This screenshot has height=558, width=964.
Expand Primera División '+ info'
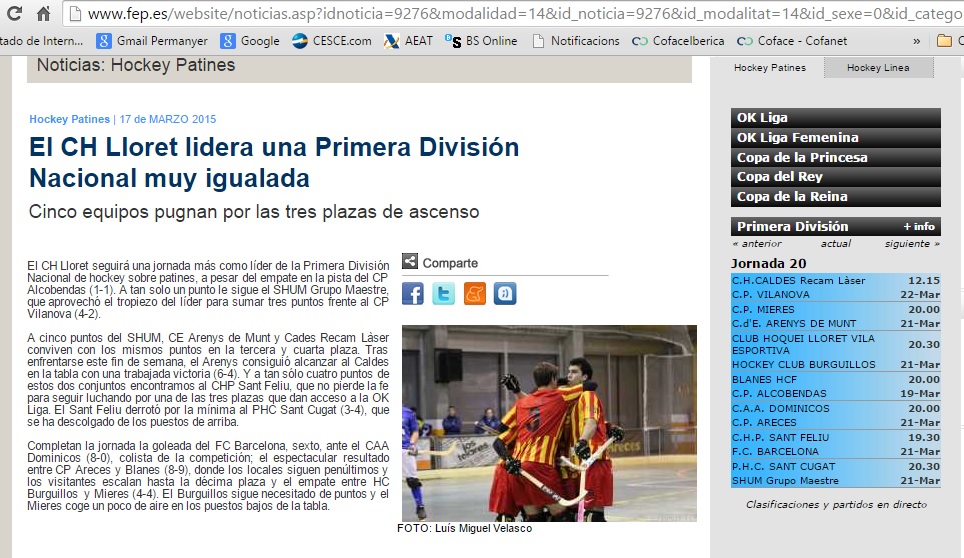pyautogui.click(x=918, y=226)
